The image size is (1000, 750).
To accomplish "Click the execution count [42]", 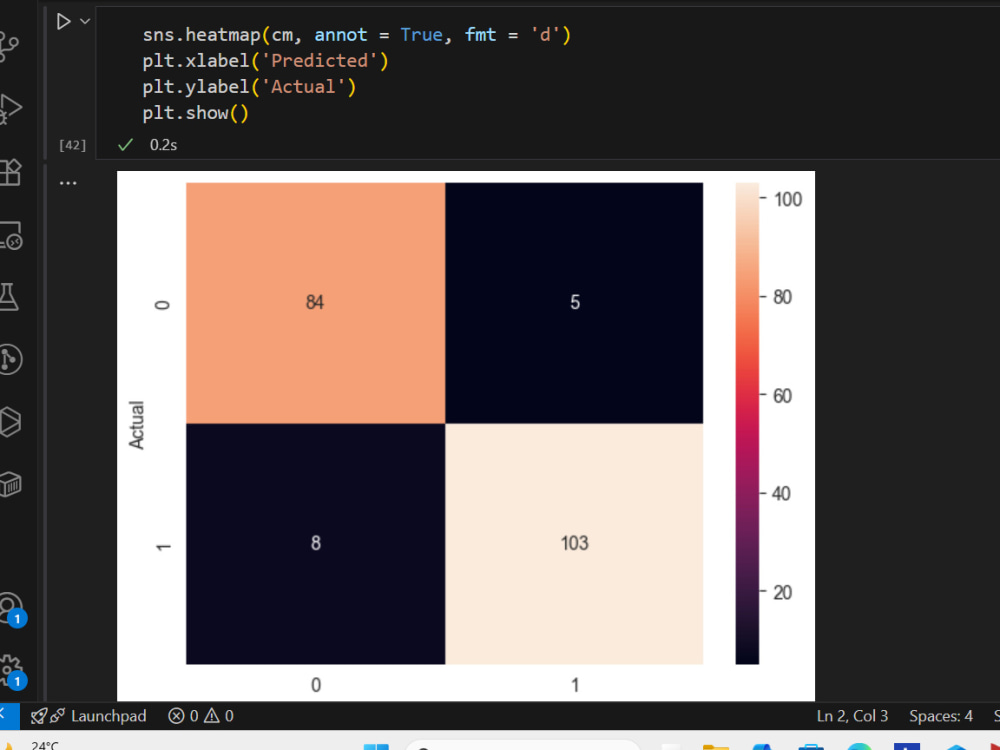I will tap(72, 145).
